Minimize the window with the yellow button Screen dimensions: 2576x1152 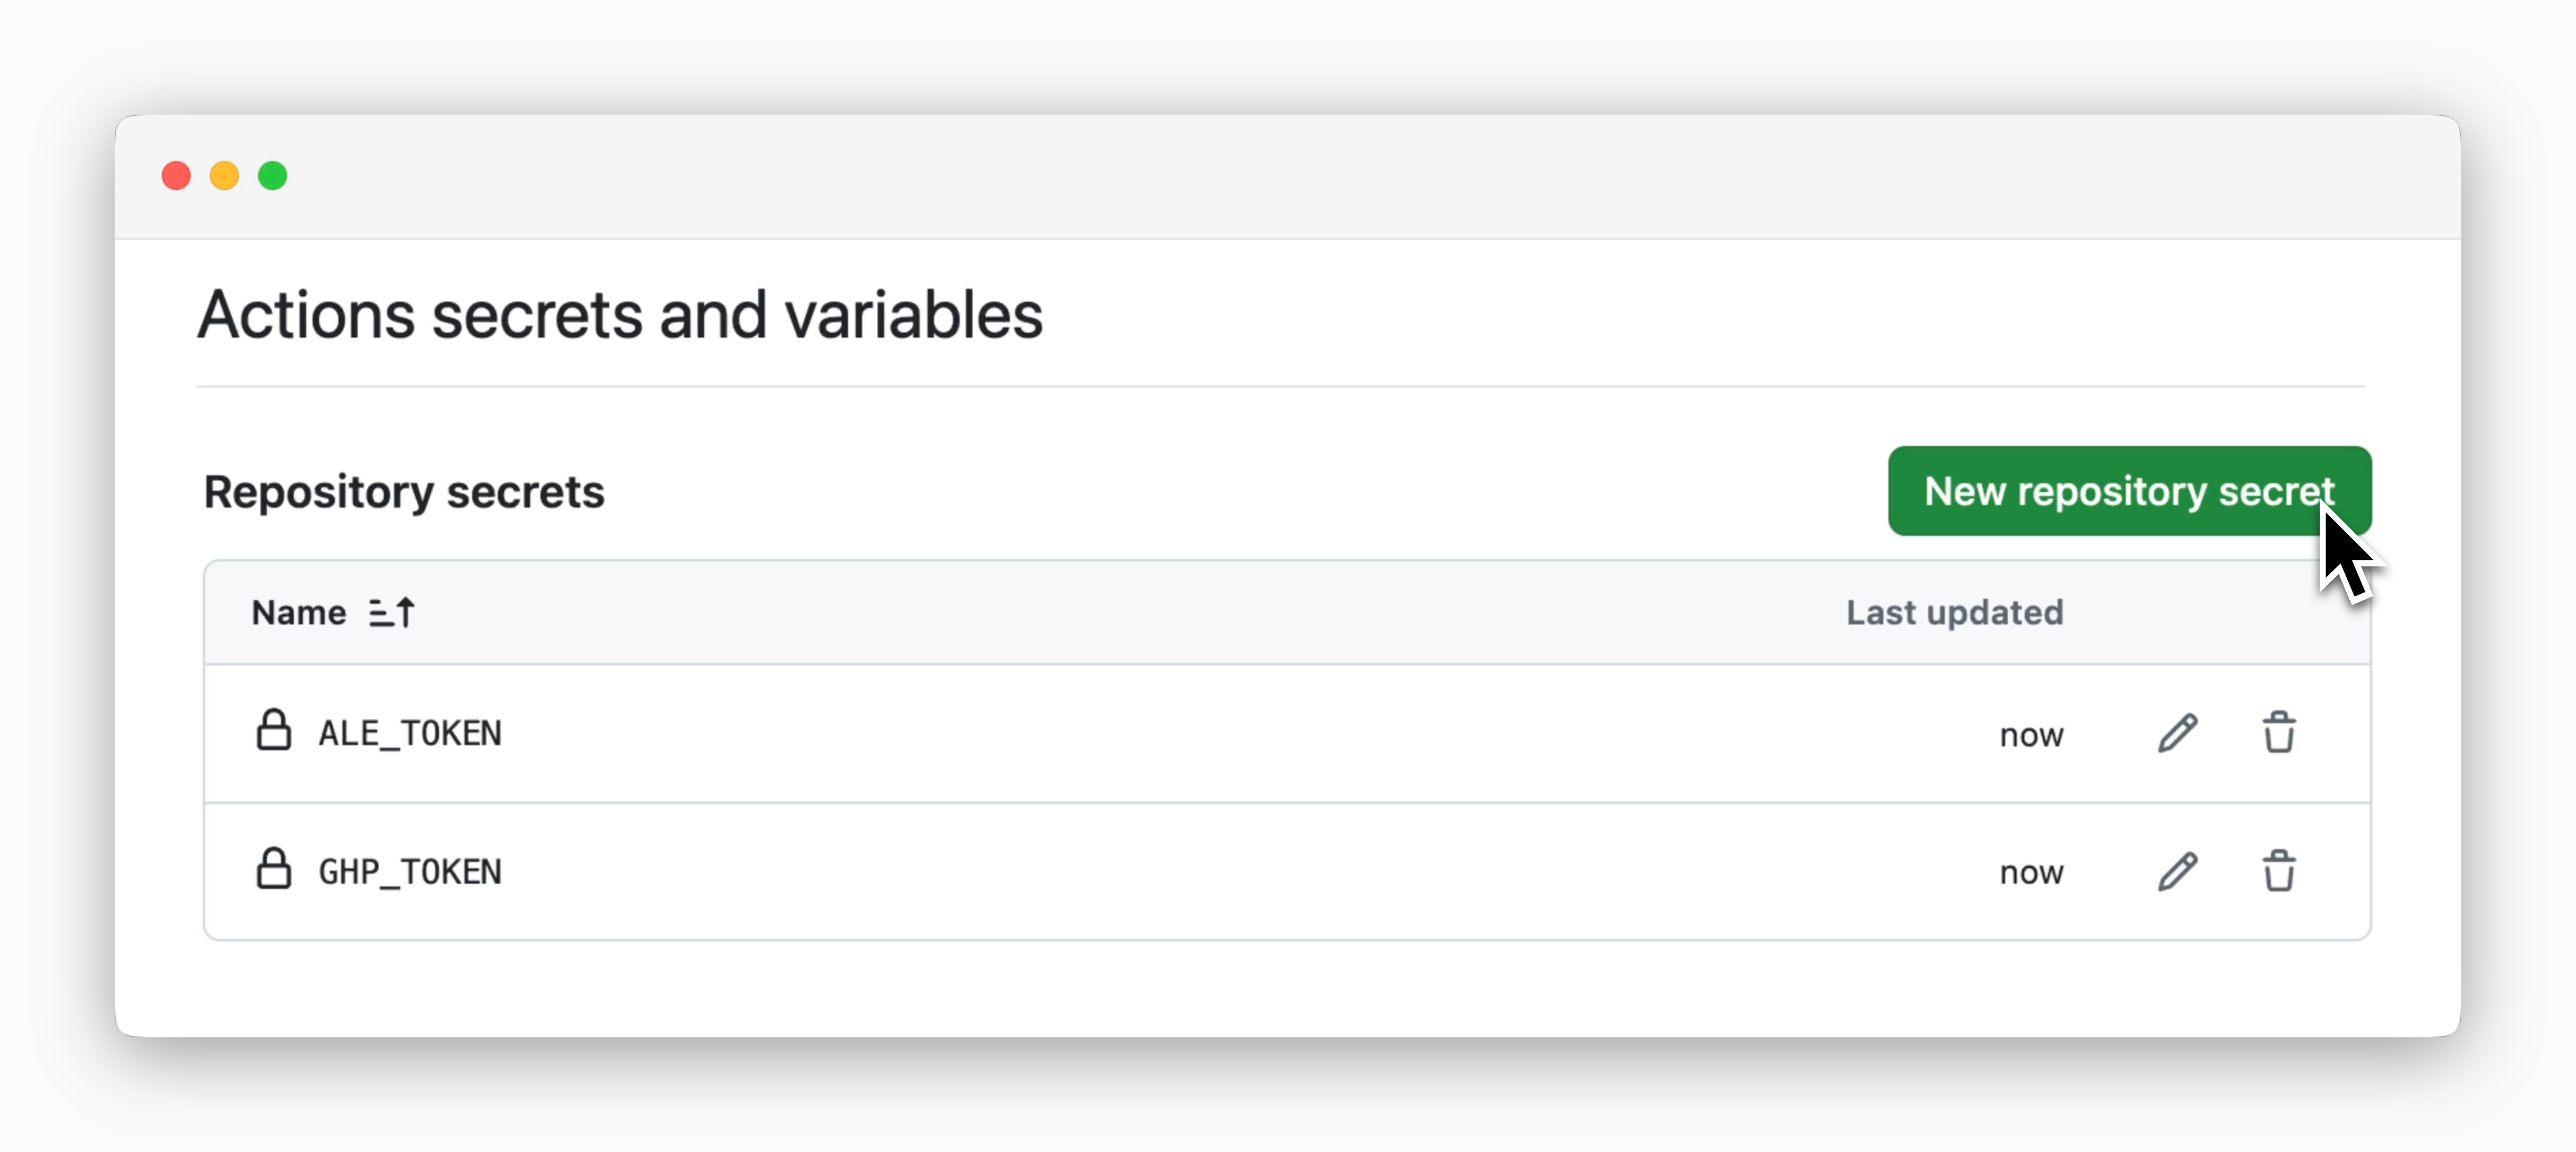[224, 176]
